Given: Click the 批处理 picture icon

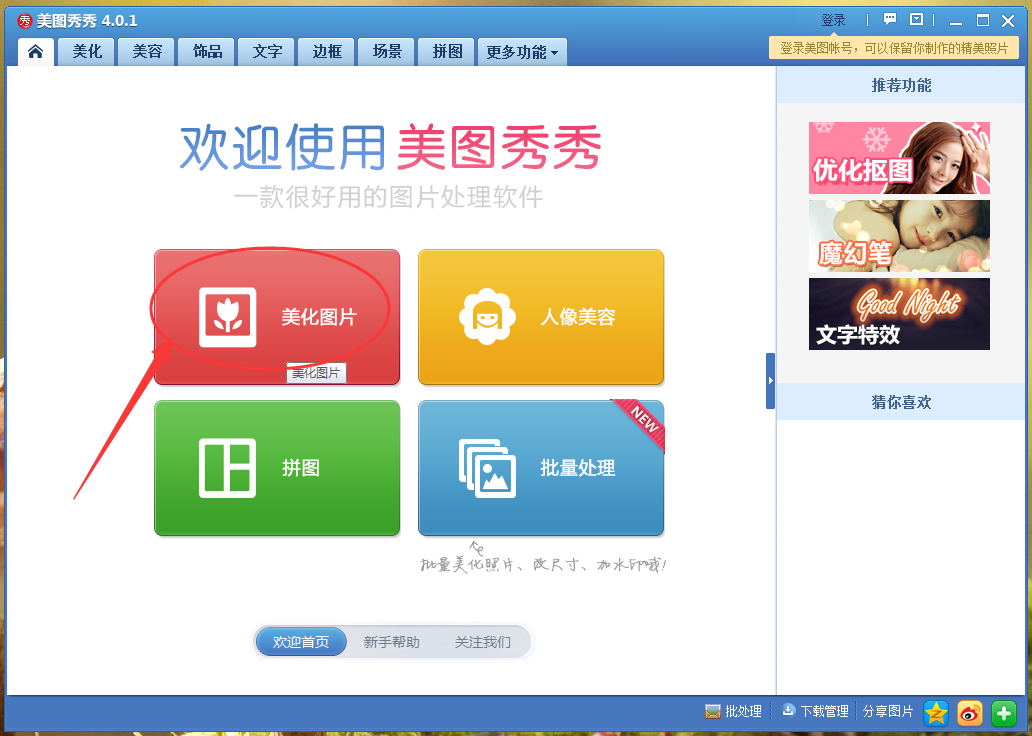Looking at the screenshot, I should 713,712.
